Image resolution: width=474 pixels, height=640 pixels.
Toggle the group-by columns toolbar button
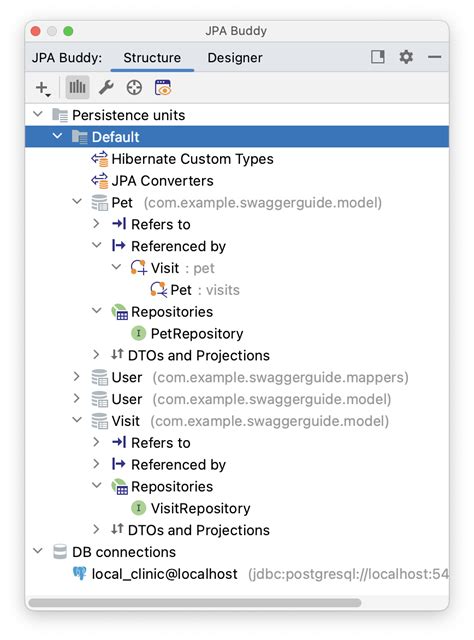pos(77,87)
